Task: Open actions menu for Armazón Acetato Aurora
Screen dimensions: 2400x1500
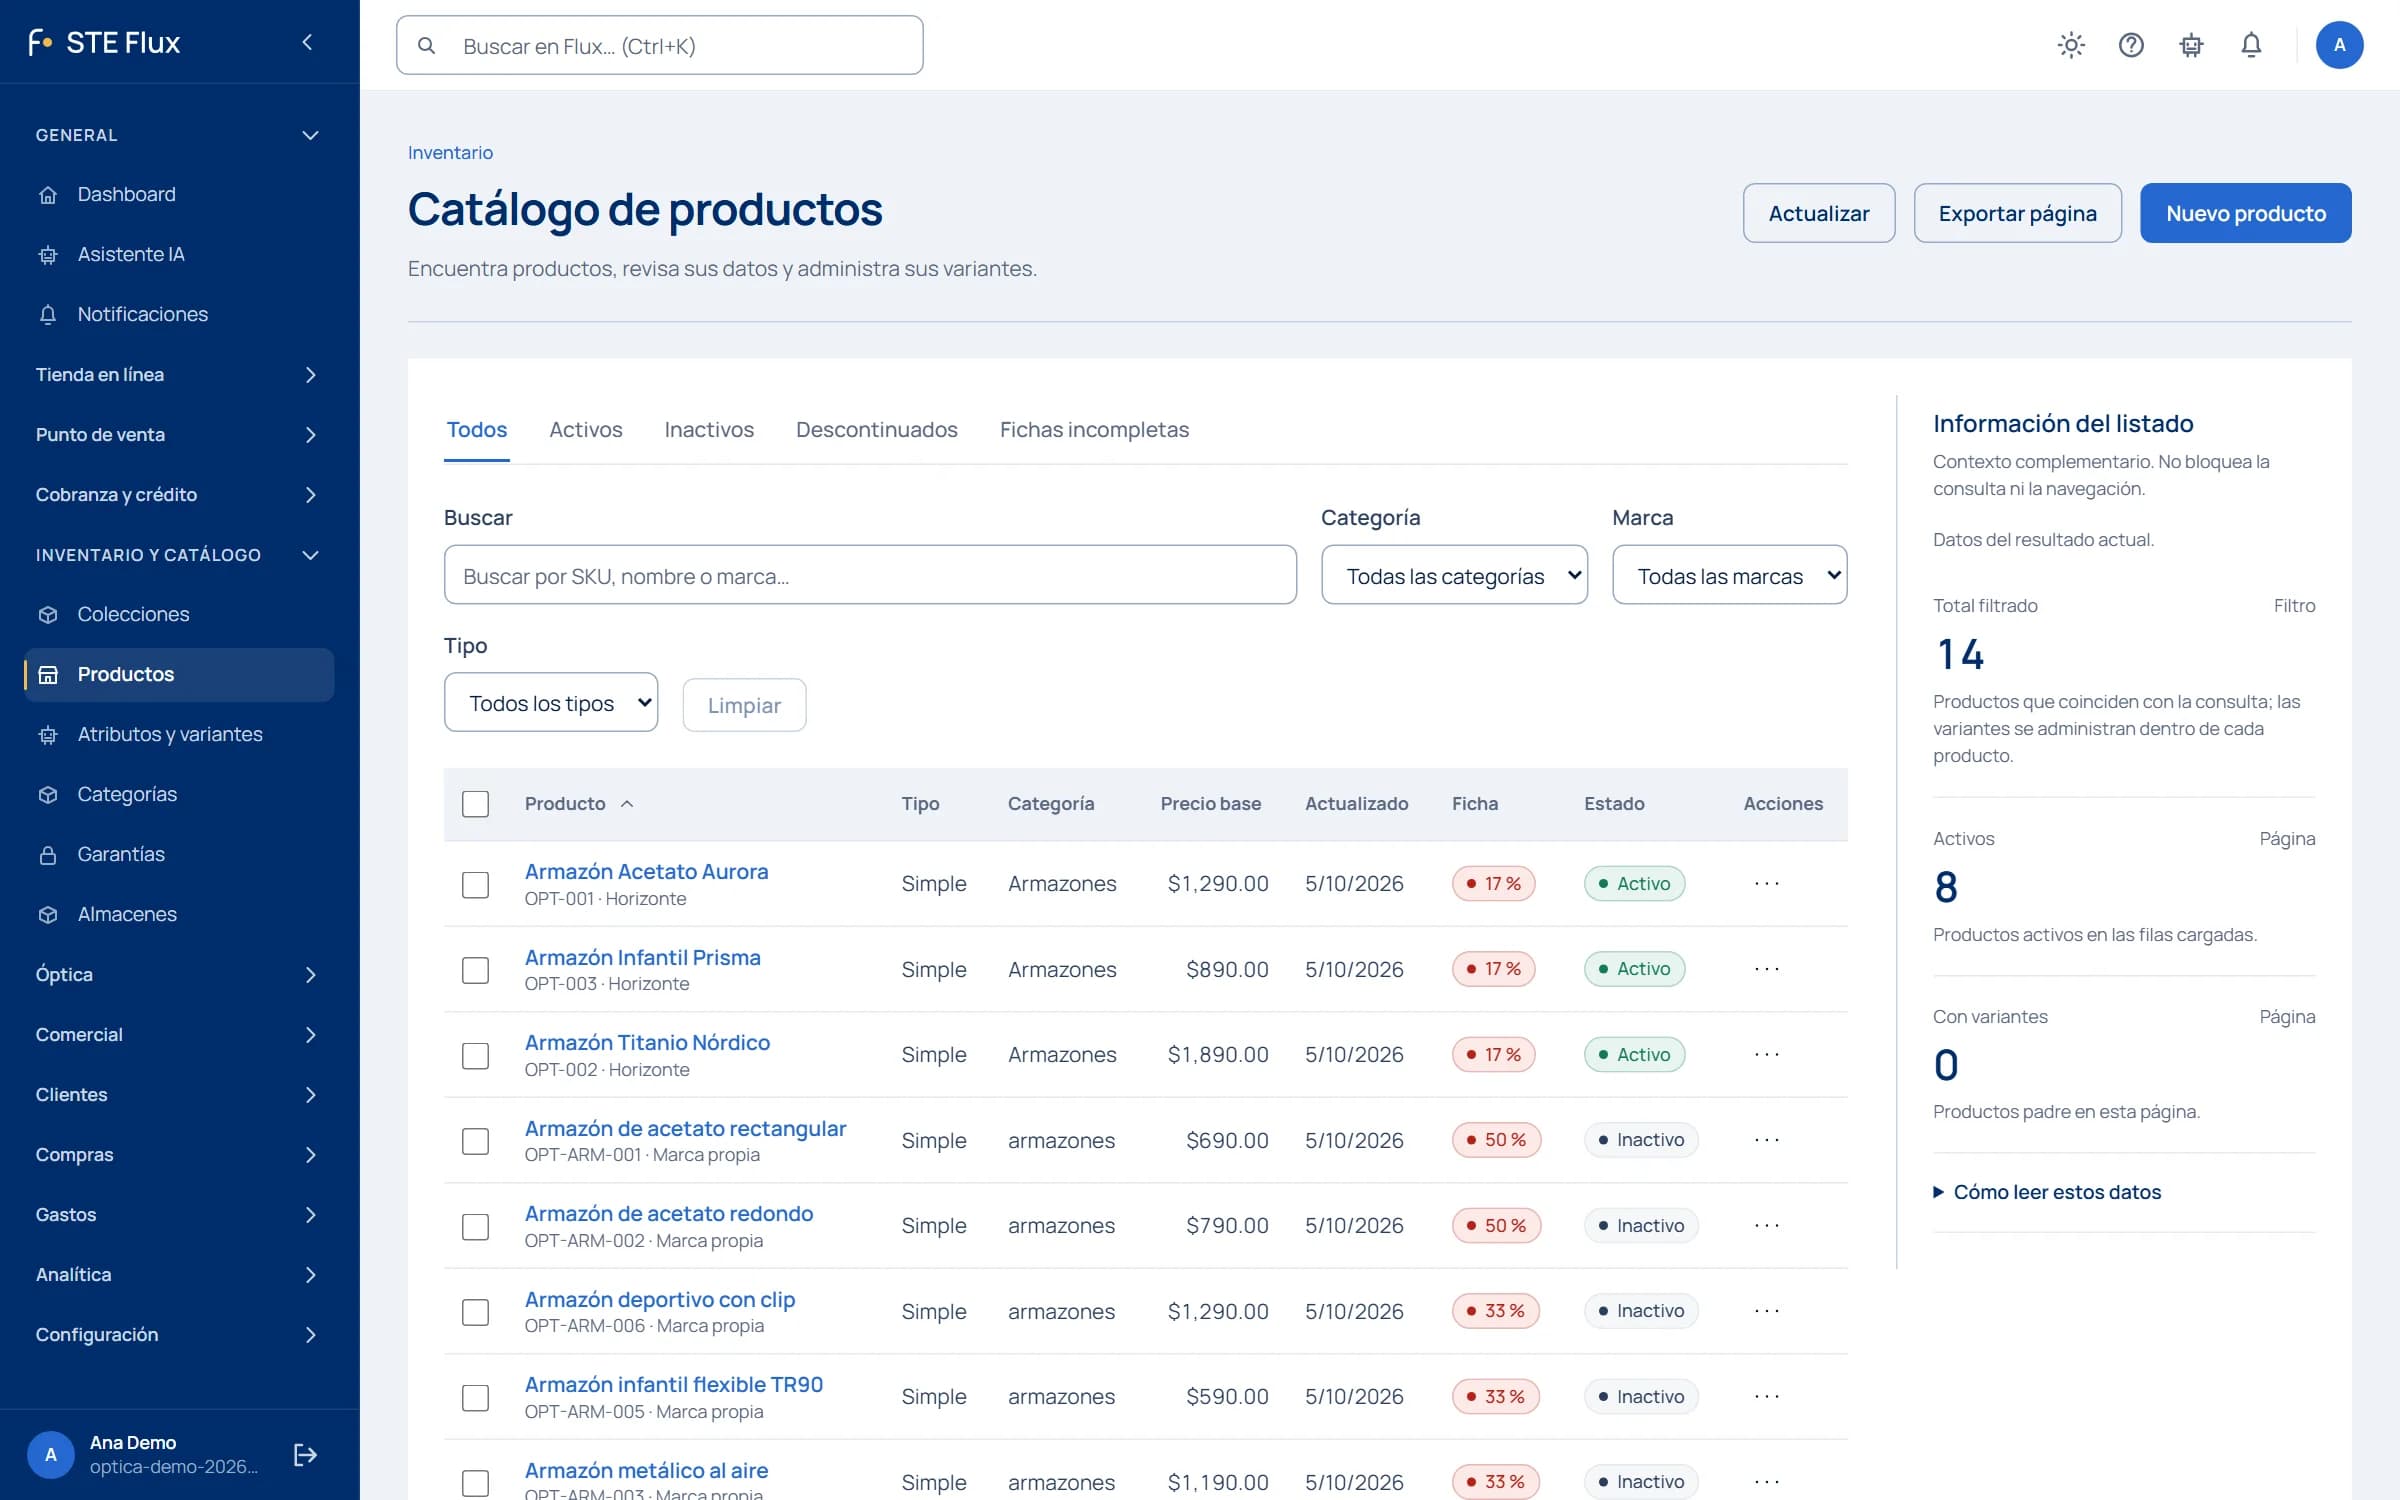Action: coord(1767,884)
